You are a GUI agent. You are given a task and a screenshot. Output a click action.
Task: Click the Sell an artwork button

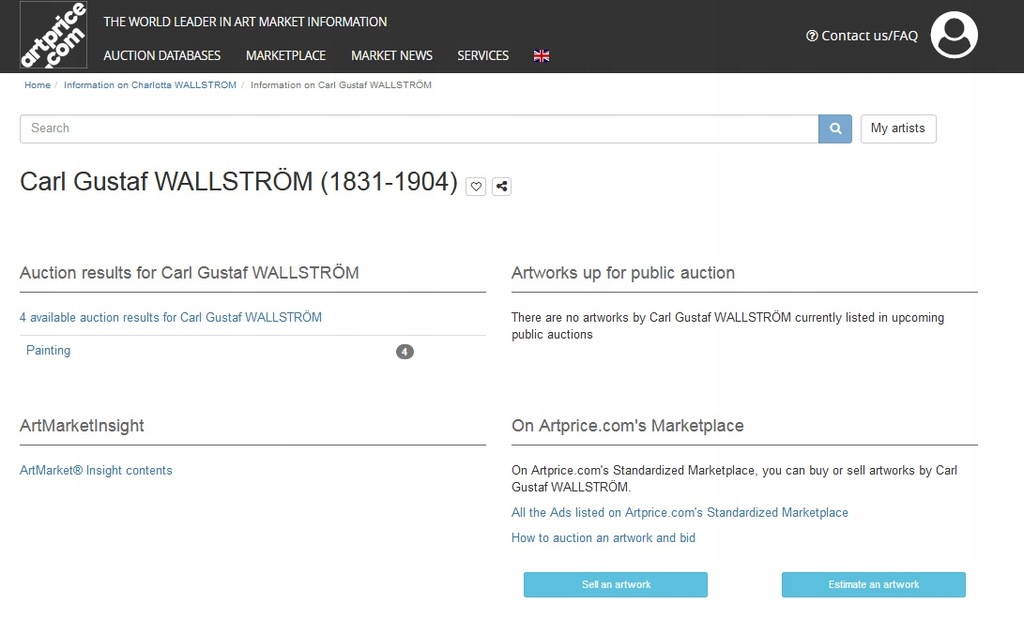tap(616, 584)
